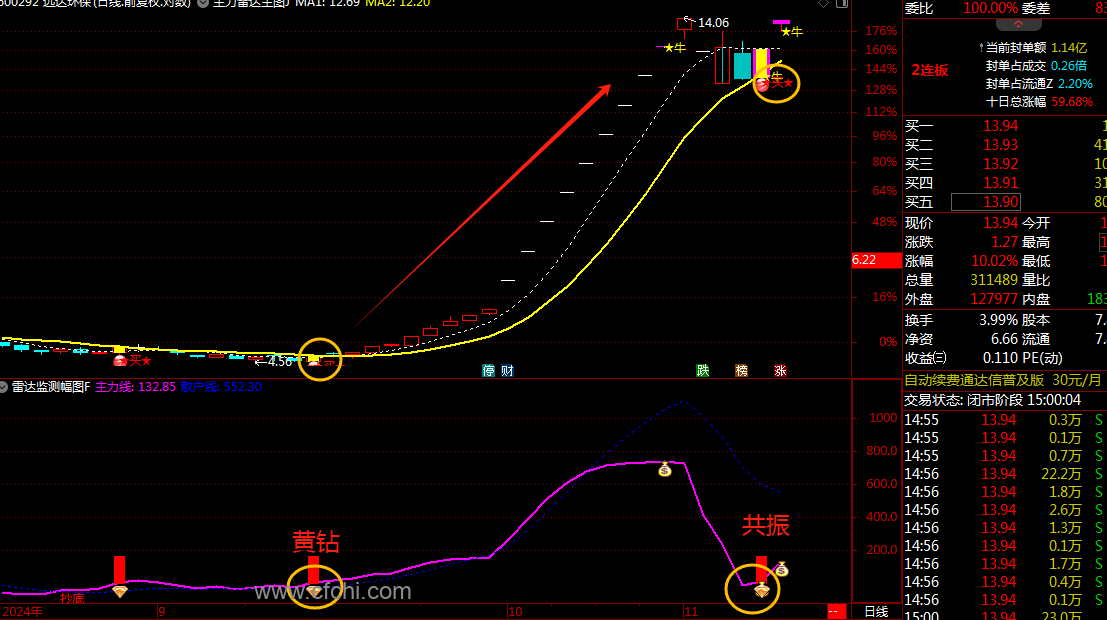The width and height of the screenshot is (1107, 620).
Task: Click the boxed 买五 price 13.90
Action: [x=986, y=202]
